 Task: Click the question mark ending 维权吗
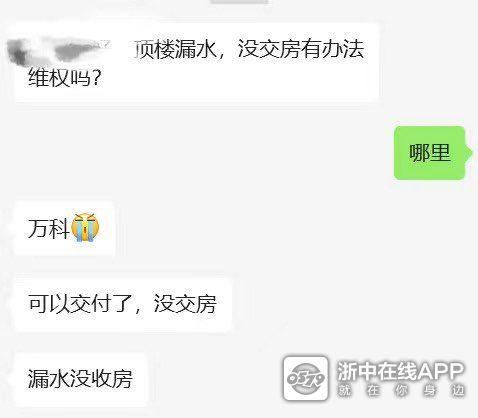point(96,79)
